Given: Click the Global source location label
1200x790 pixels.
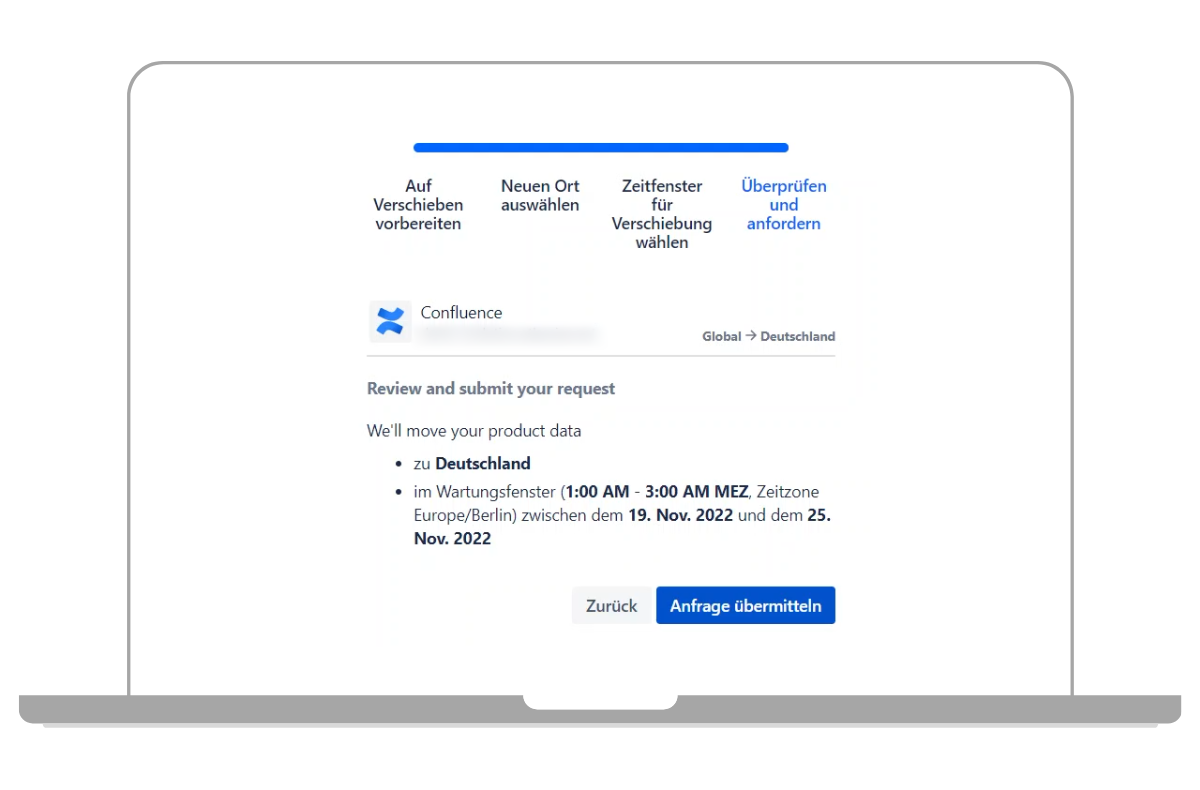Looking at the screenshot, I should tap(721, 337).
